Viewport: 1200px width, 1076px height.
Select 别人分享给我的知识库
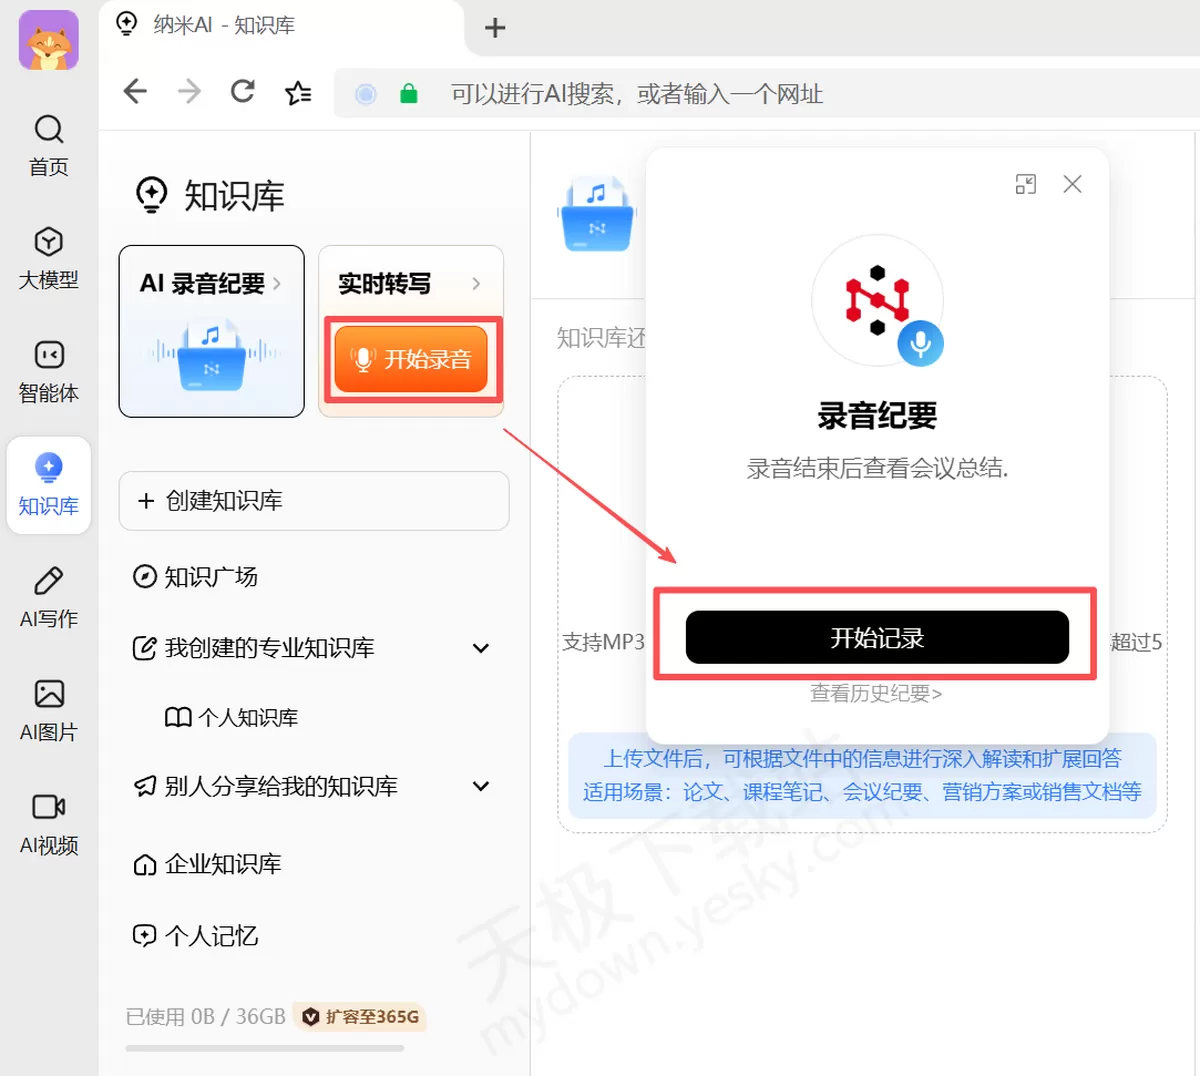tap(266, 787)
